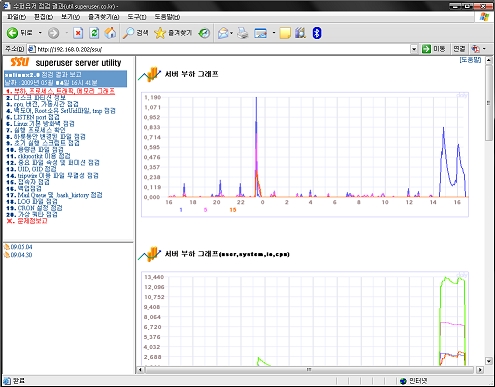This screenshot has width=495, height=387.
Task: Open item 17 Mail Queue 및 bash_history 점검
Action: [54, 195]
